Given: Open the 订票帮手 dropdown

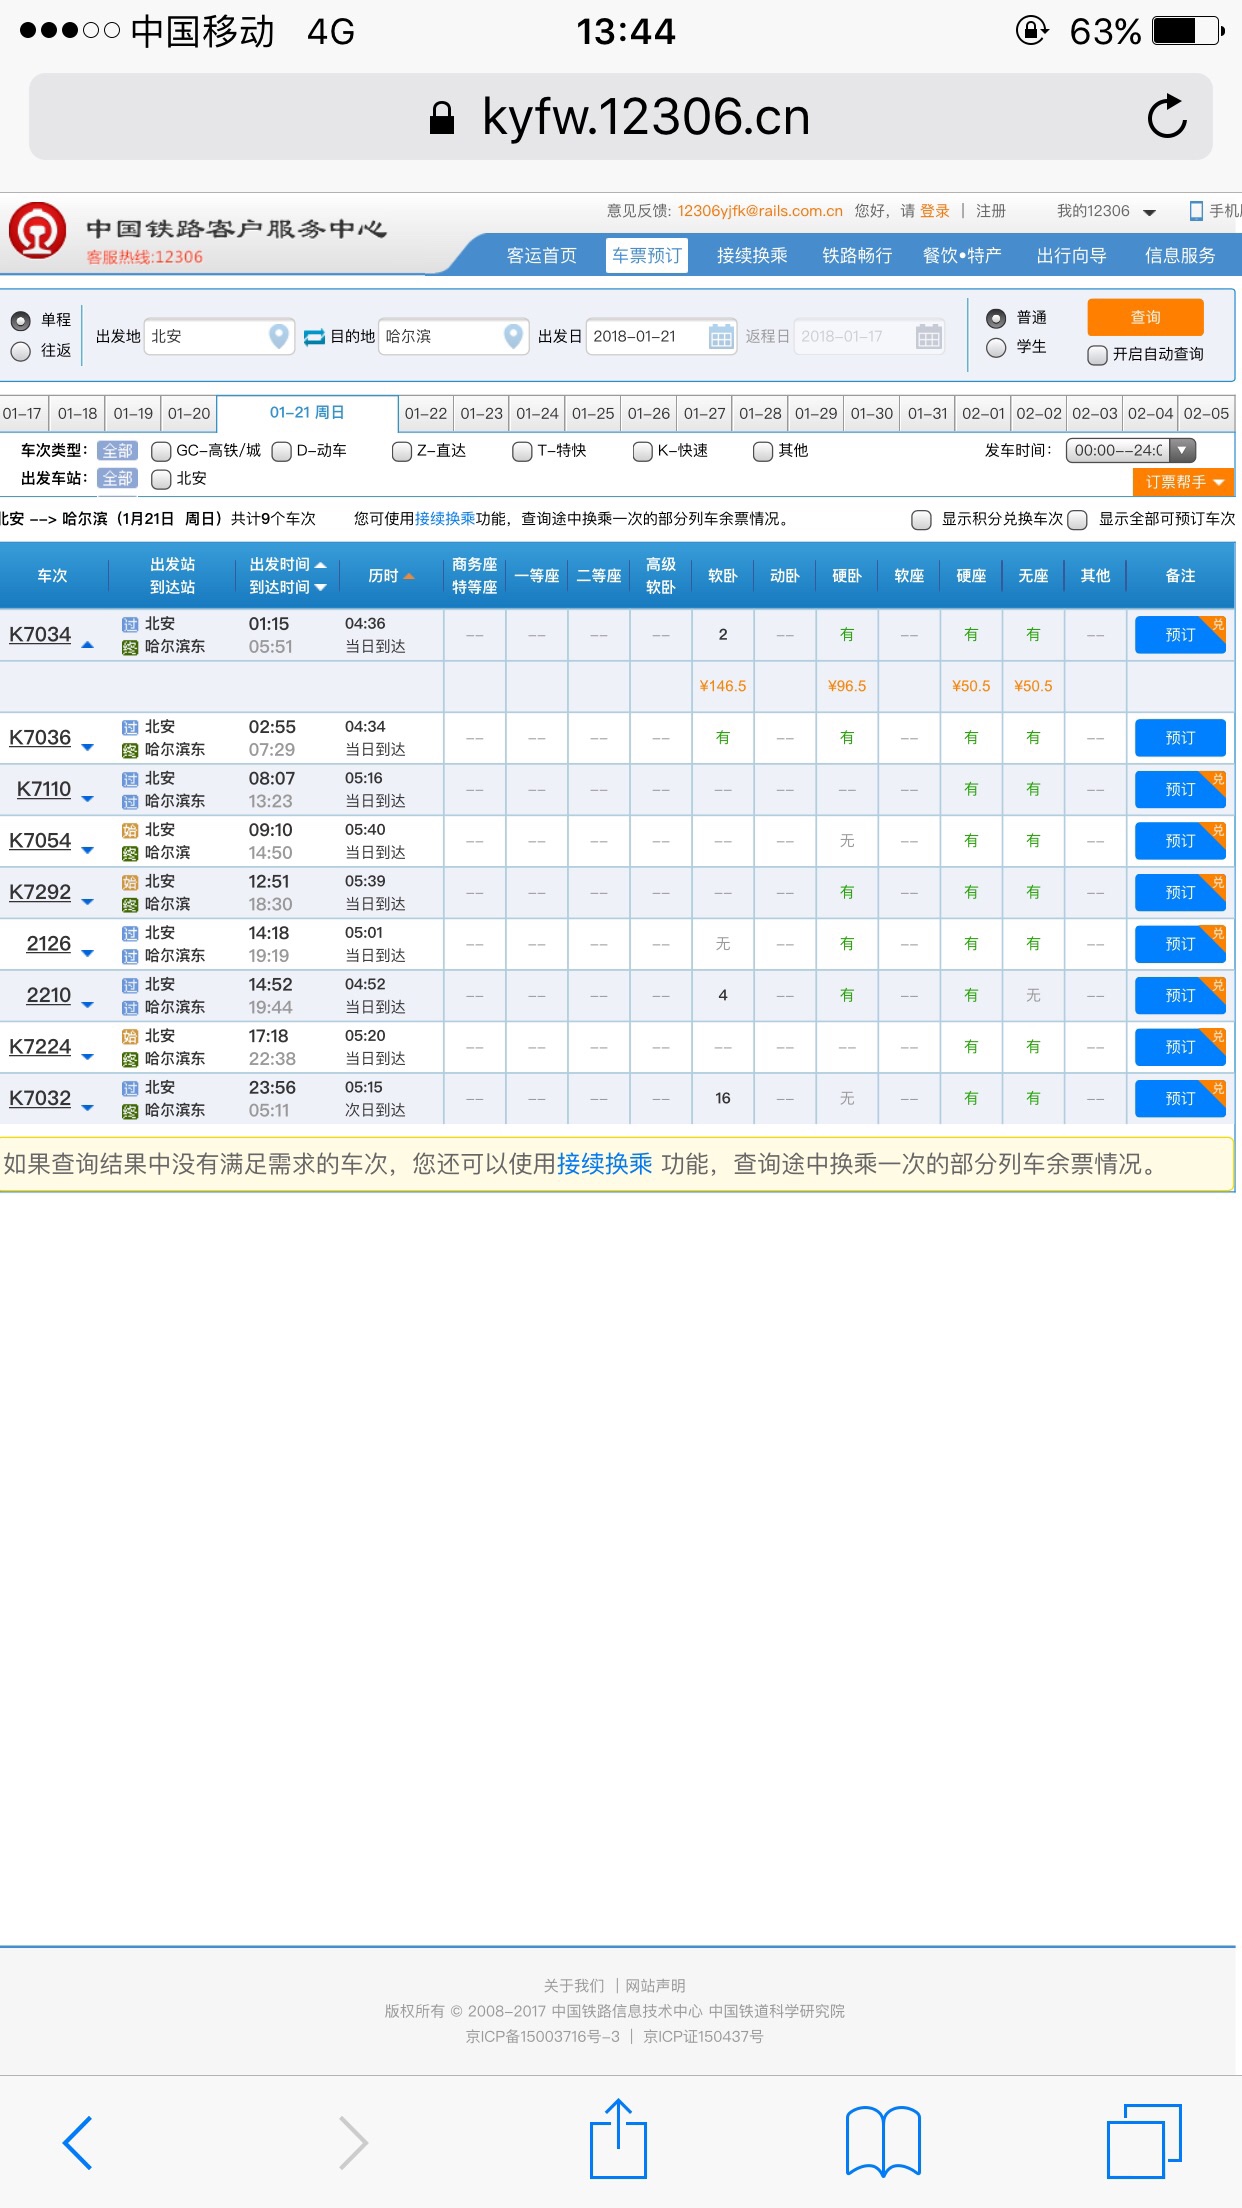Looking at the screenshot, I should (x=1184, y=483).
